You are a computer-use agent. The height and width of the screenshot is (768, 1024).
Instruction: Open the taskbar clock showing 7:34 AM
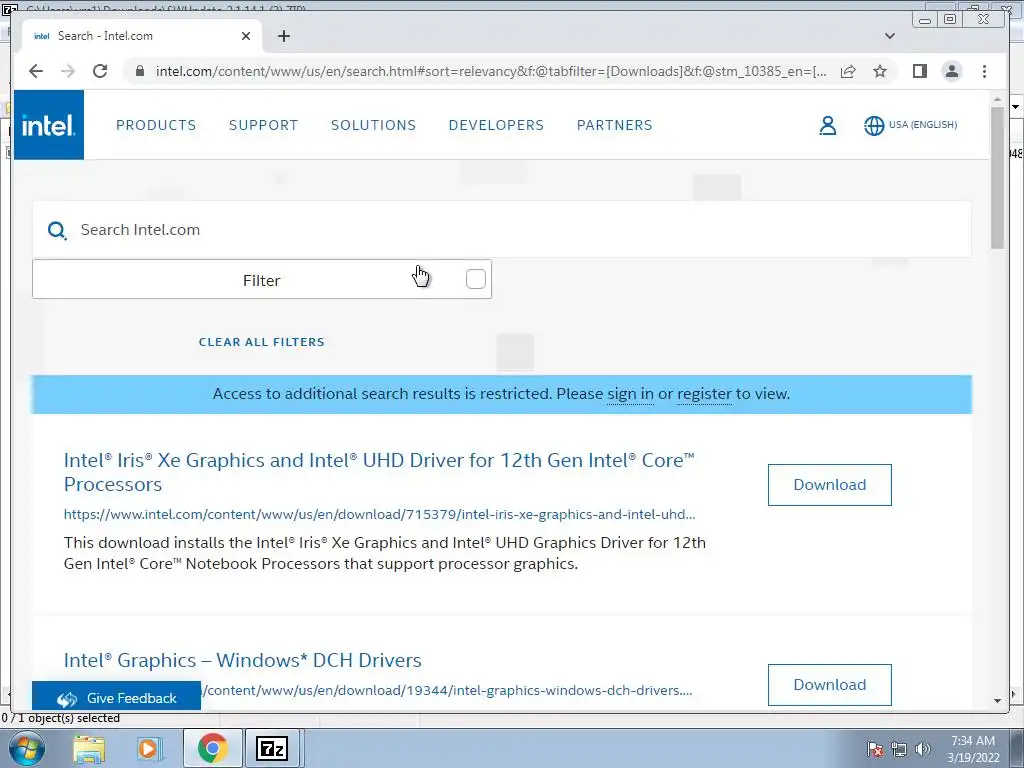pyautogui.click(x=973, y=749)
